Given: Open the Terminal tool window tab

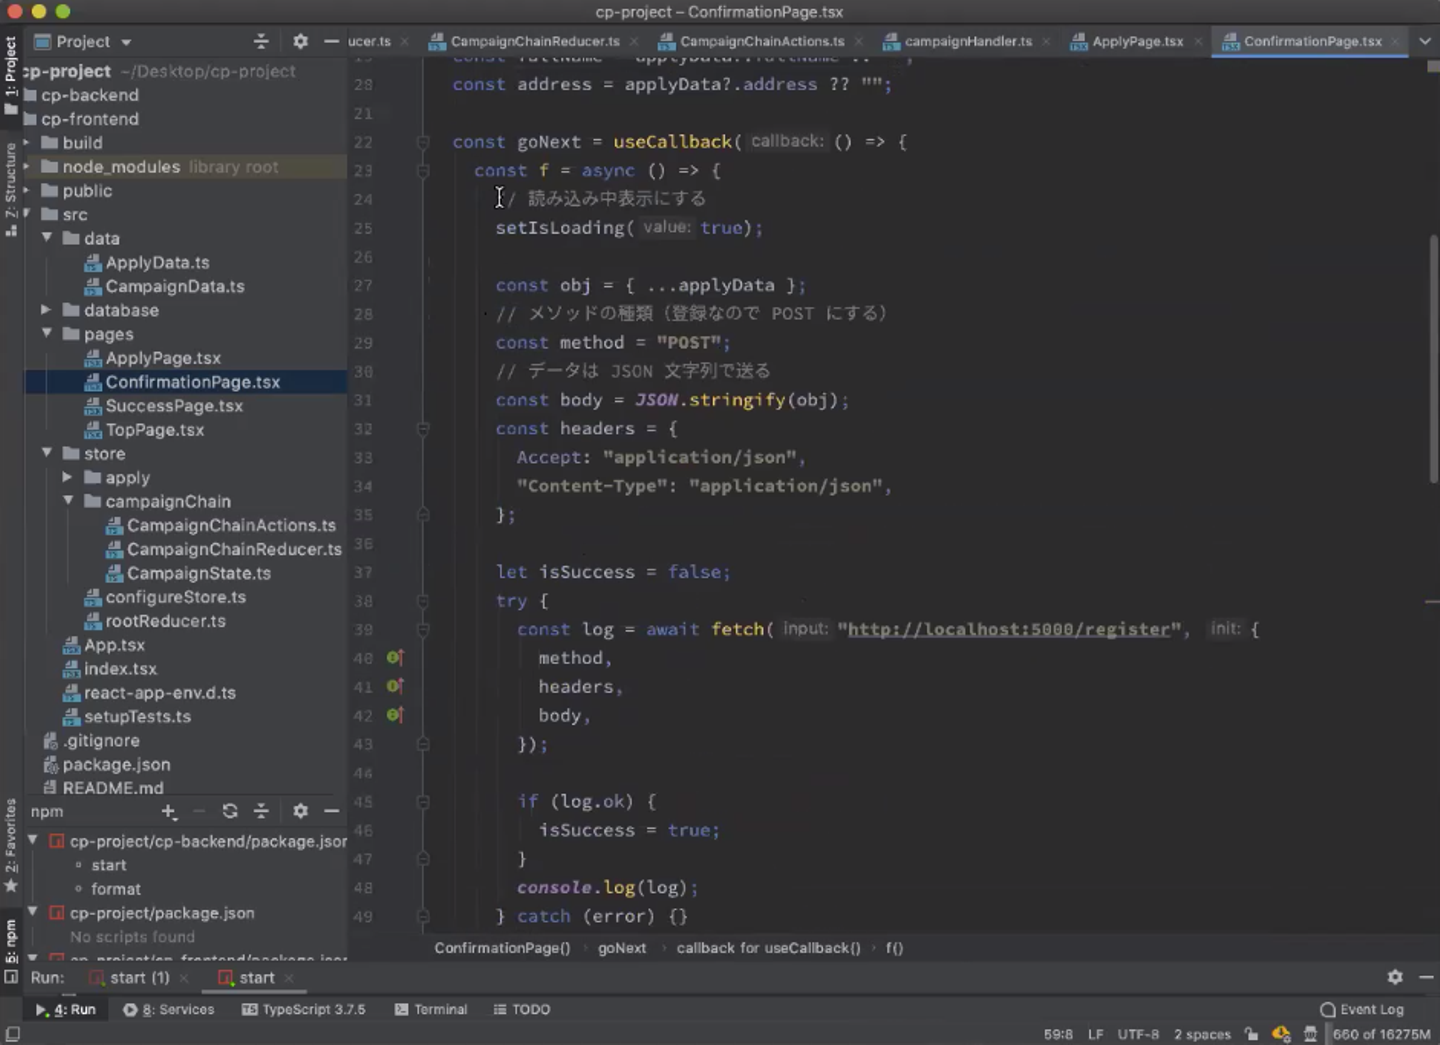Looking at the screenshot, I should point(431,1009).
